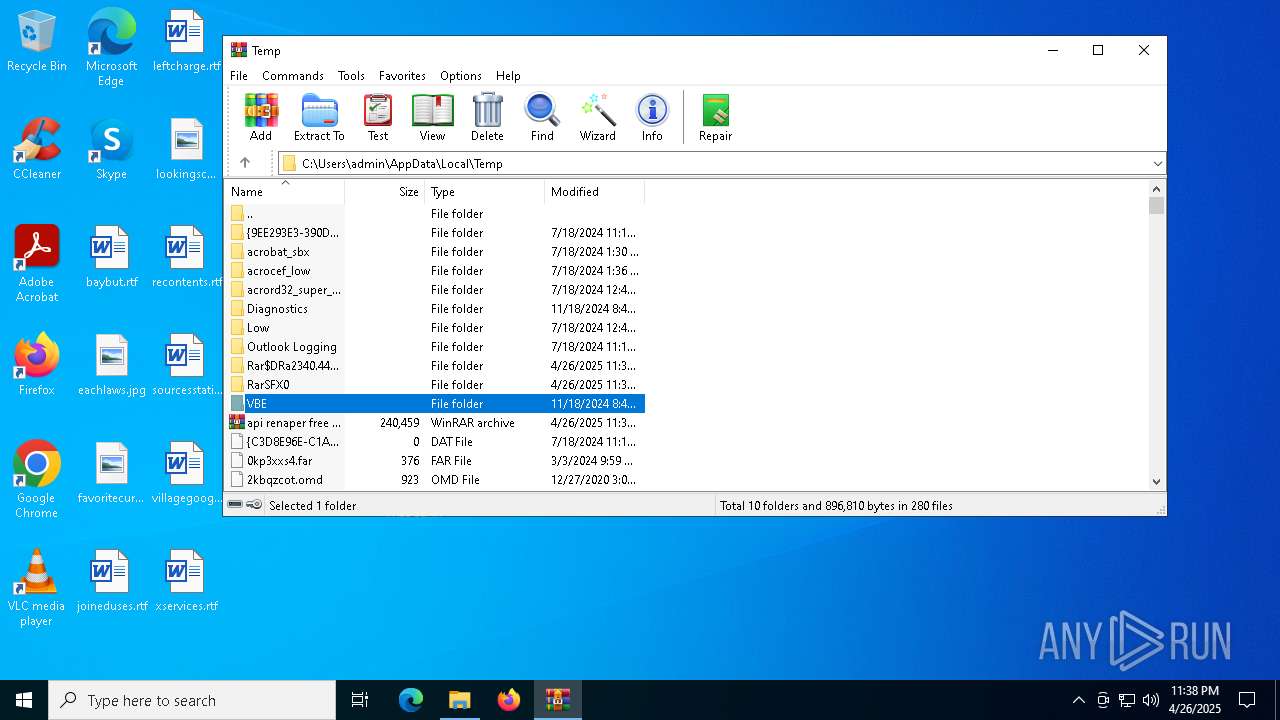Open Google Chrome desktop shortcut

(37, 480)
